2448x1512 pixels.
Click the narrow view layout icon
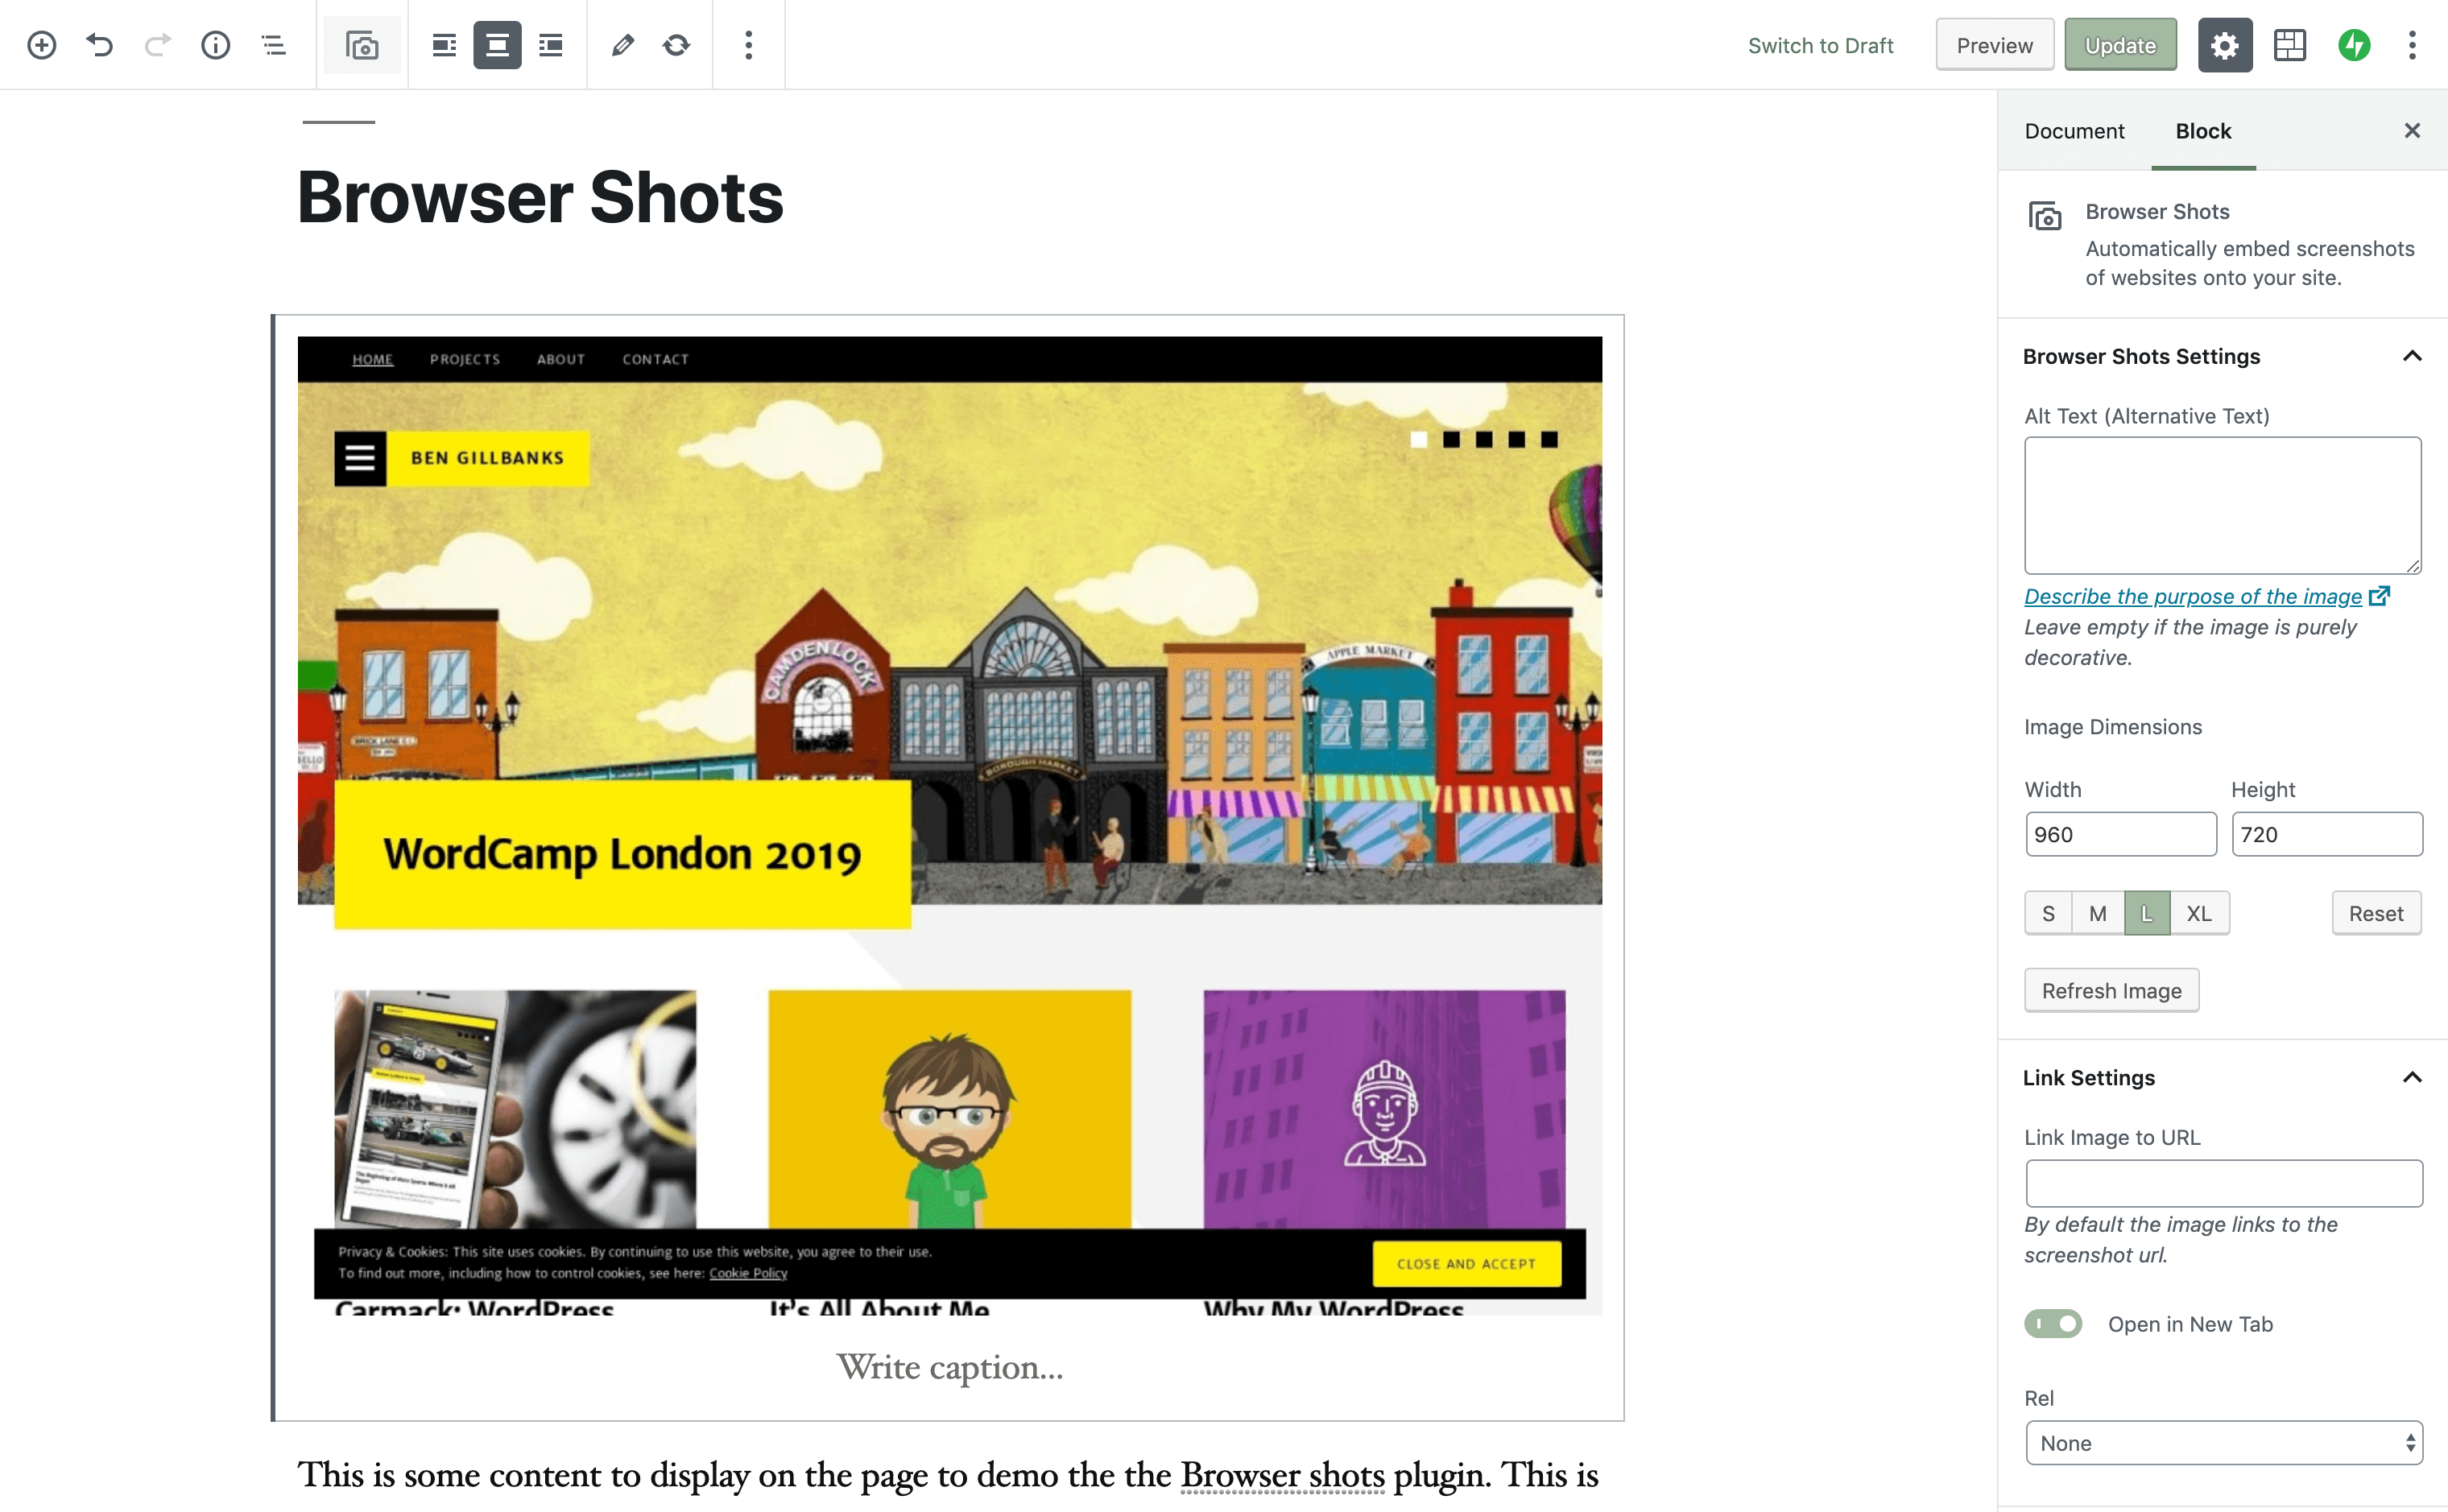(442, 43)
